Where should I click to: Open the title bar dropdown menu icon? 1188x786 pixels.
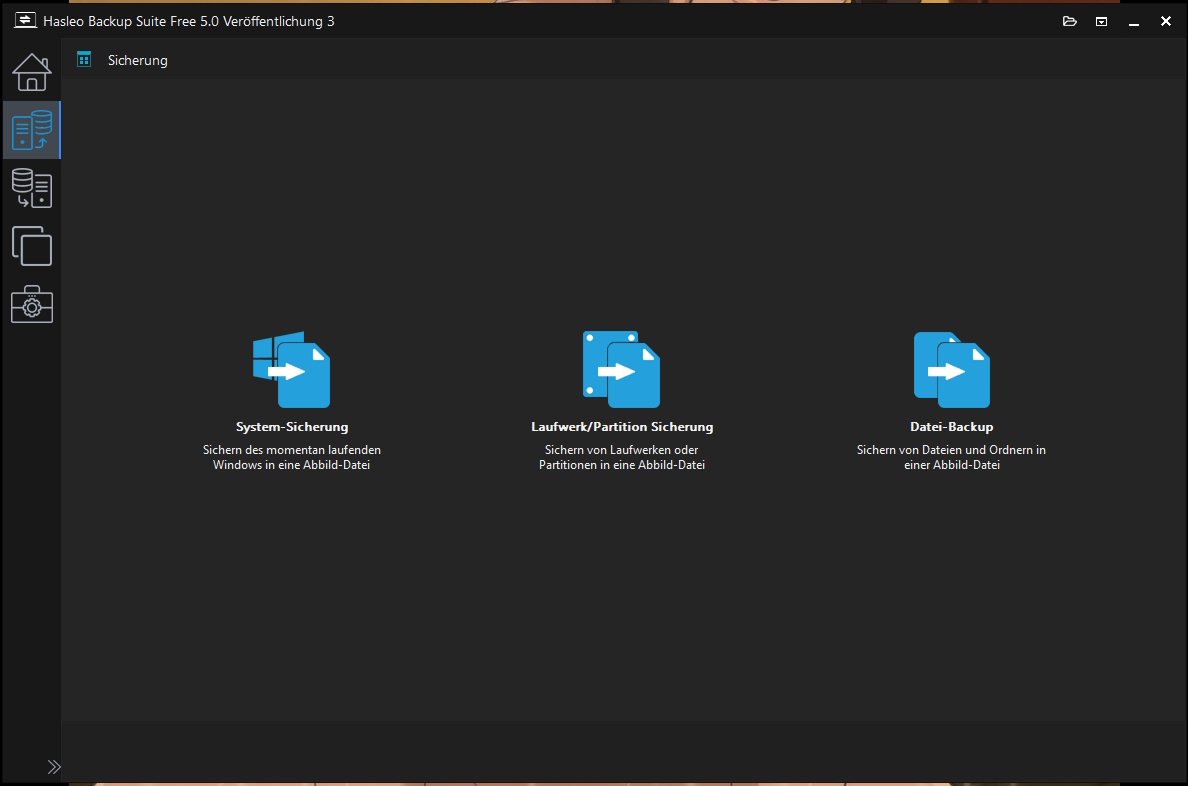pos(1102,21)
